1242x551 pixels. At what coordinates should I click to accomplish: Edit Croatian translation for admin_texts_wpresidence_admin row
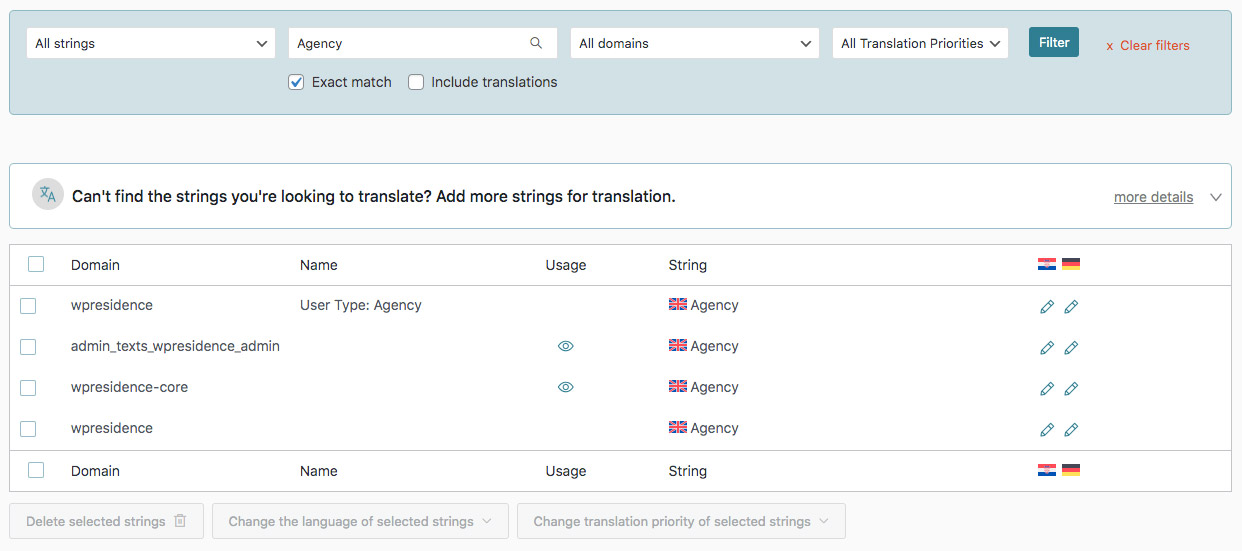point(1047,348)
